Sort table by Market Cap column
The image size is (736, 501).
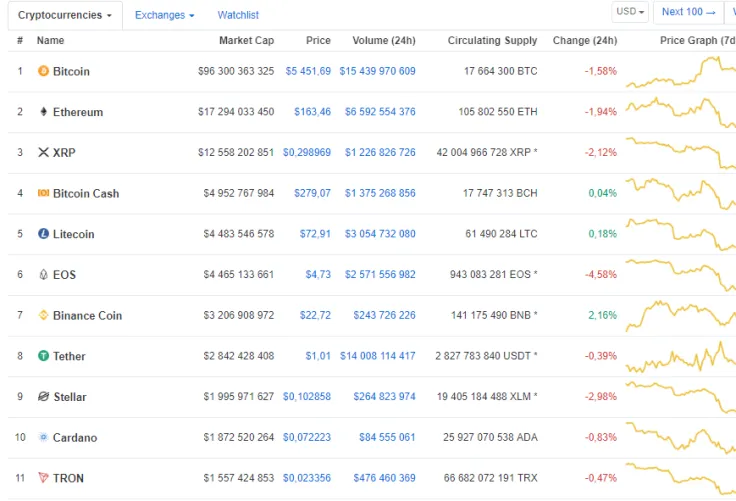pyautogui.click(x=246, y=41)
